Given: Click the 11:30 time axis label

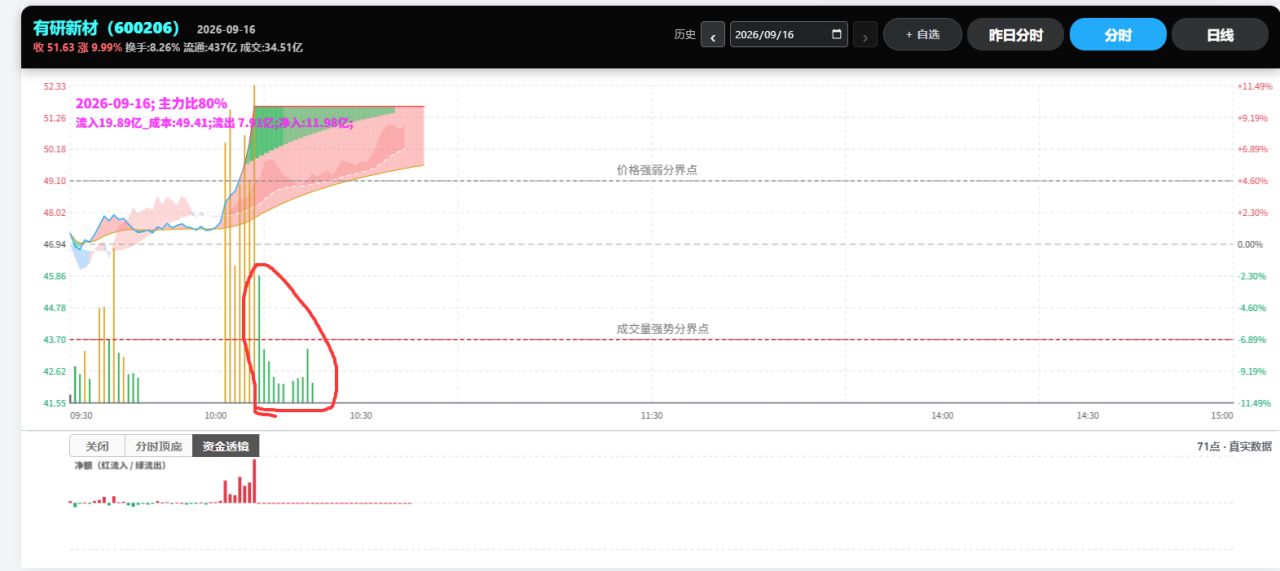Looking at the screenshot, I should click(651, 415).
